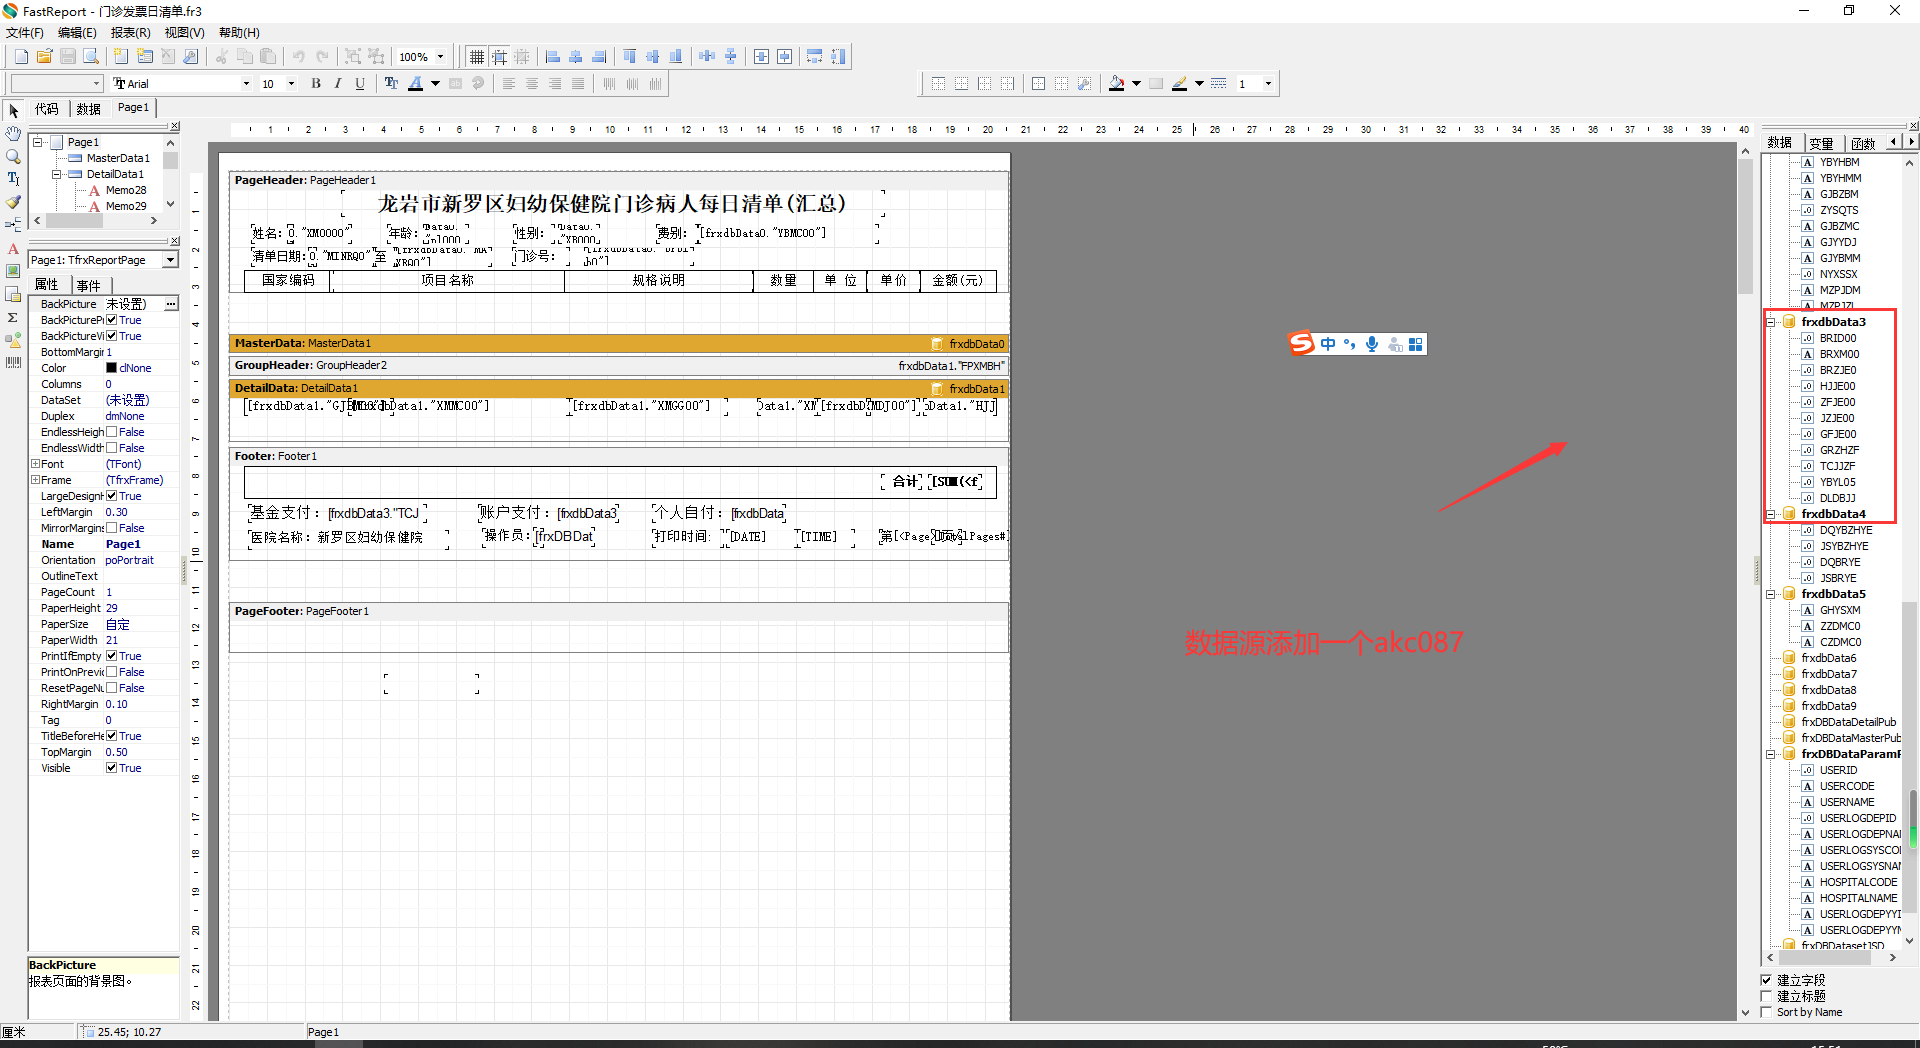Create a new report
1920x1048 pixels.
(x=21, y=57)
